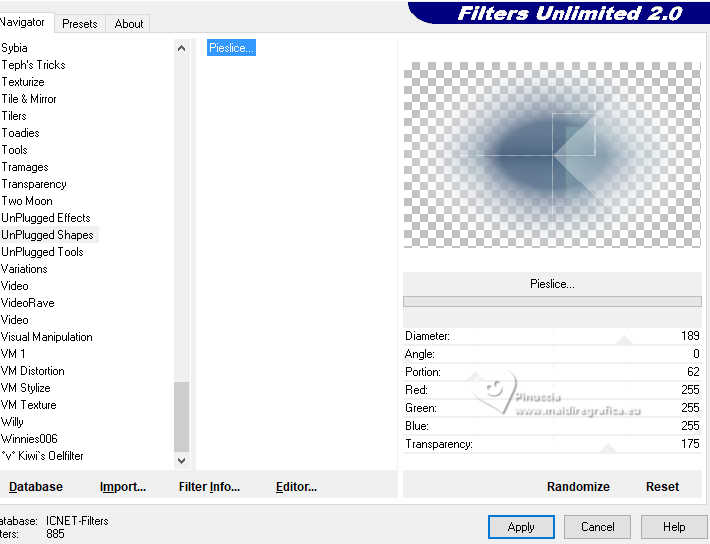The image size is (710, 544).
Task: Select Toadies category
Action: (x=20, y=133)
